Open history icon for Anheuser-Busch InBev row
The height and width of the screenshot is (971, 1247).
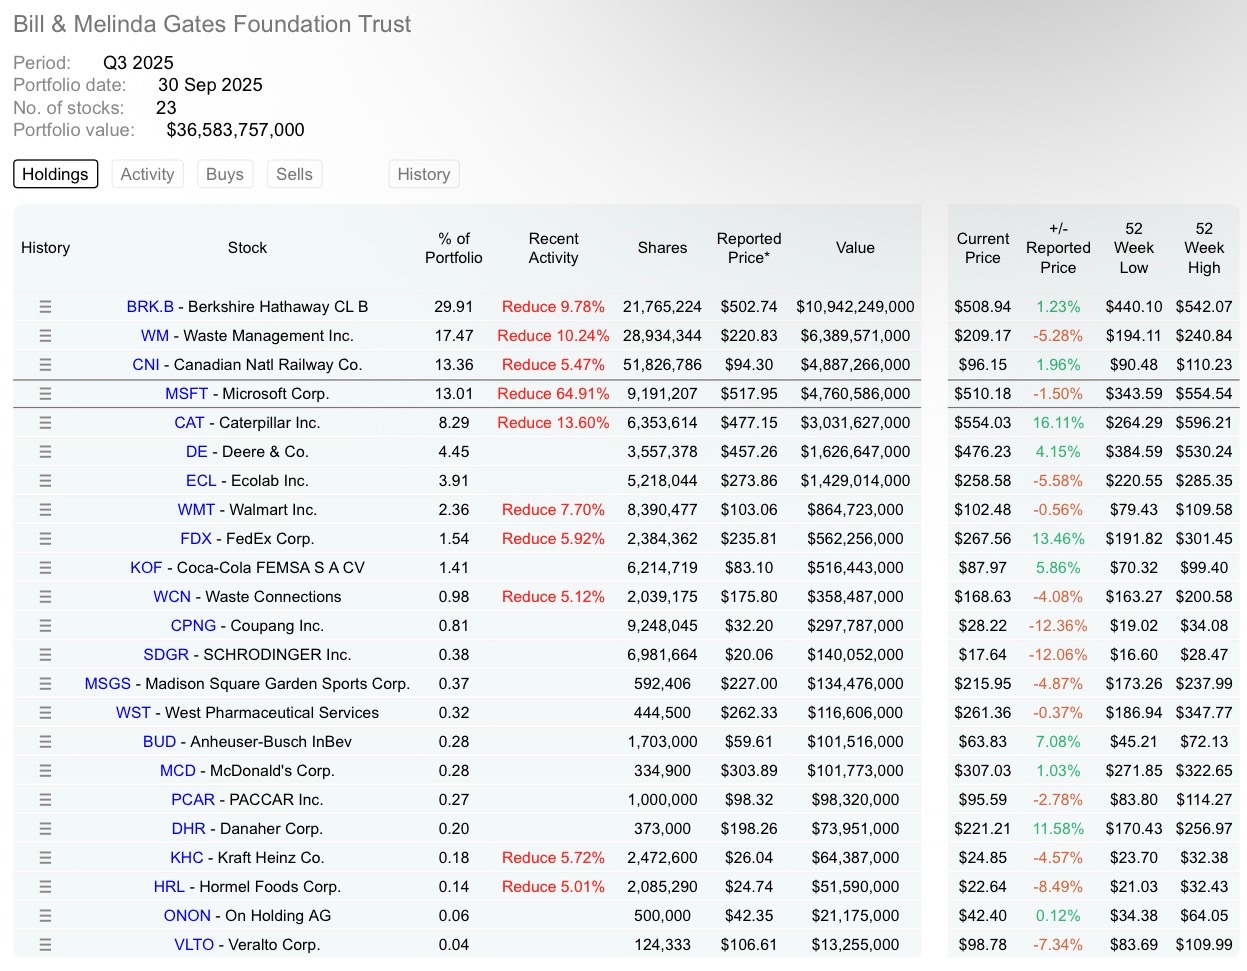point(45,742)
